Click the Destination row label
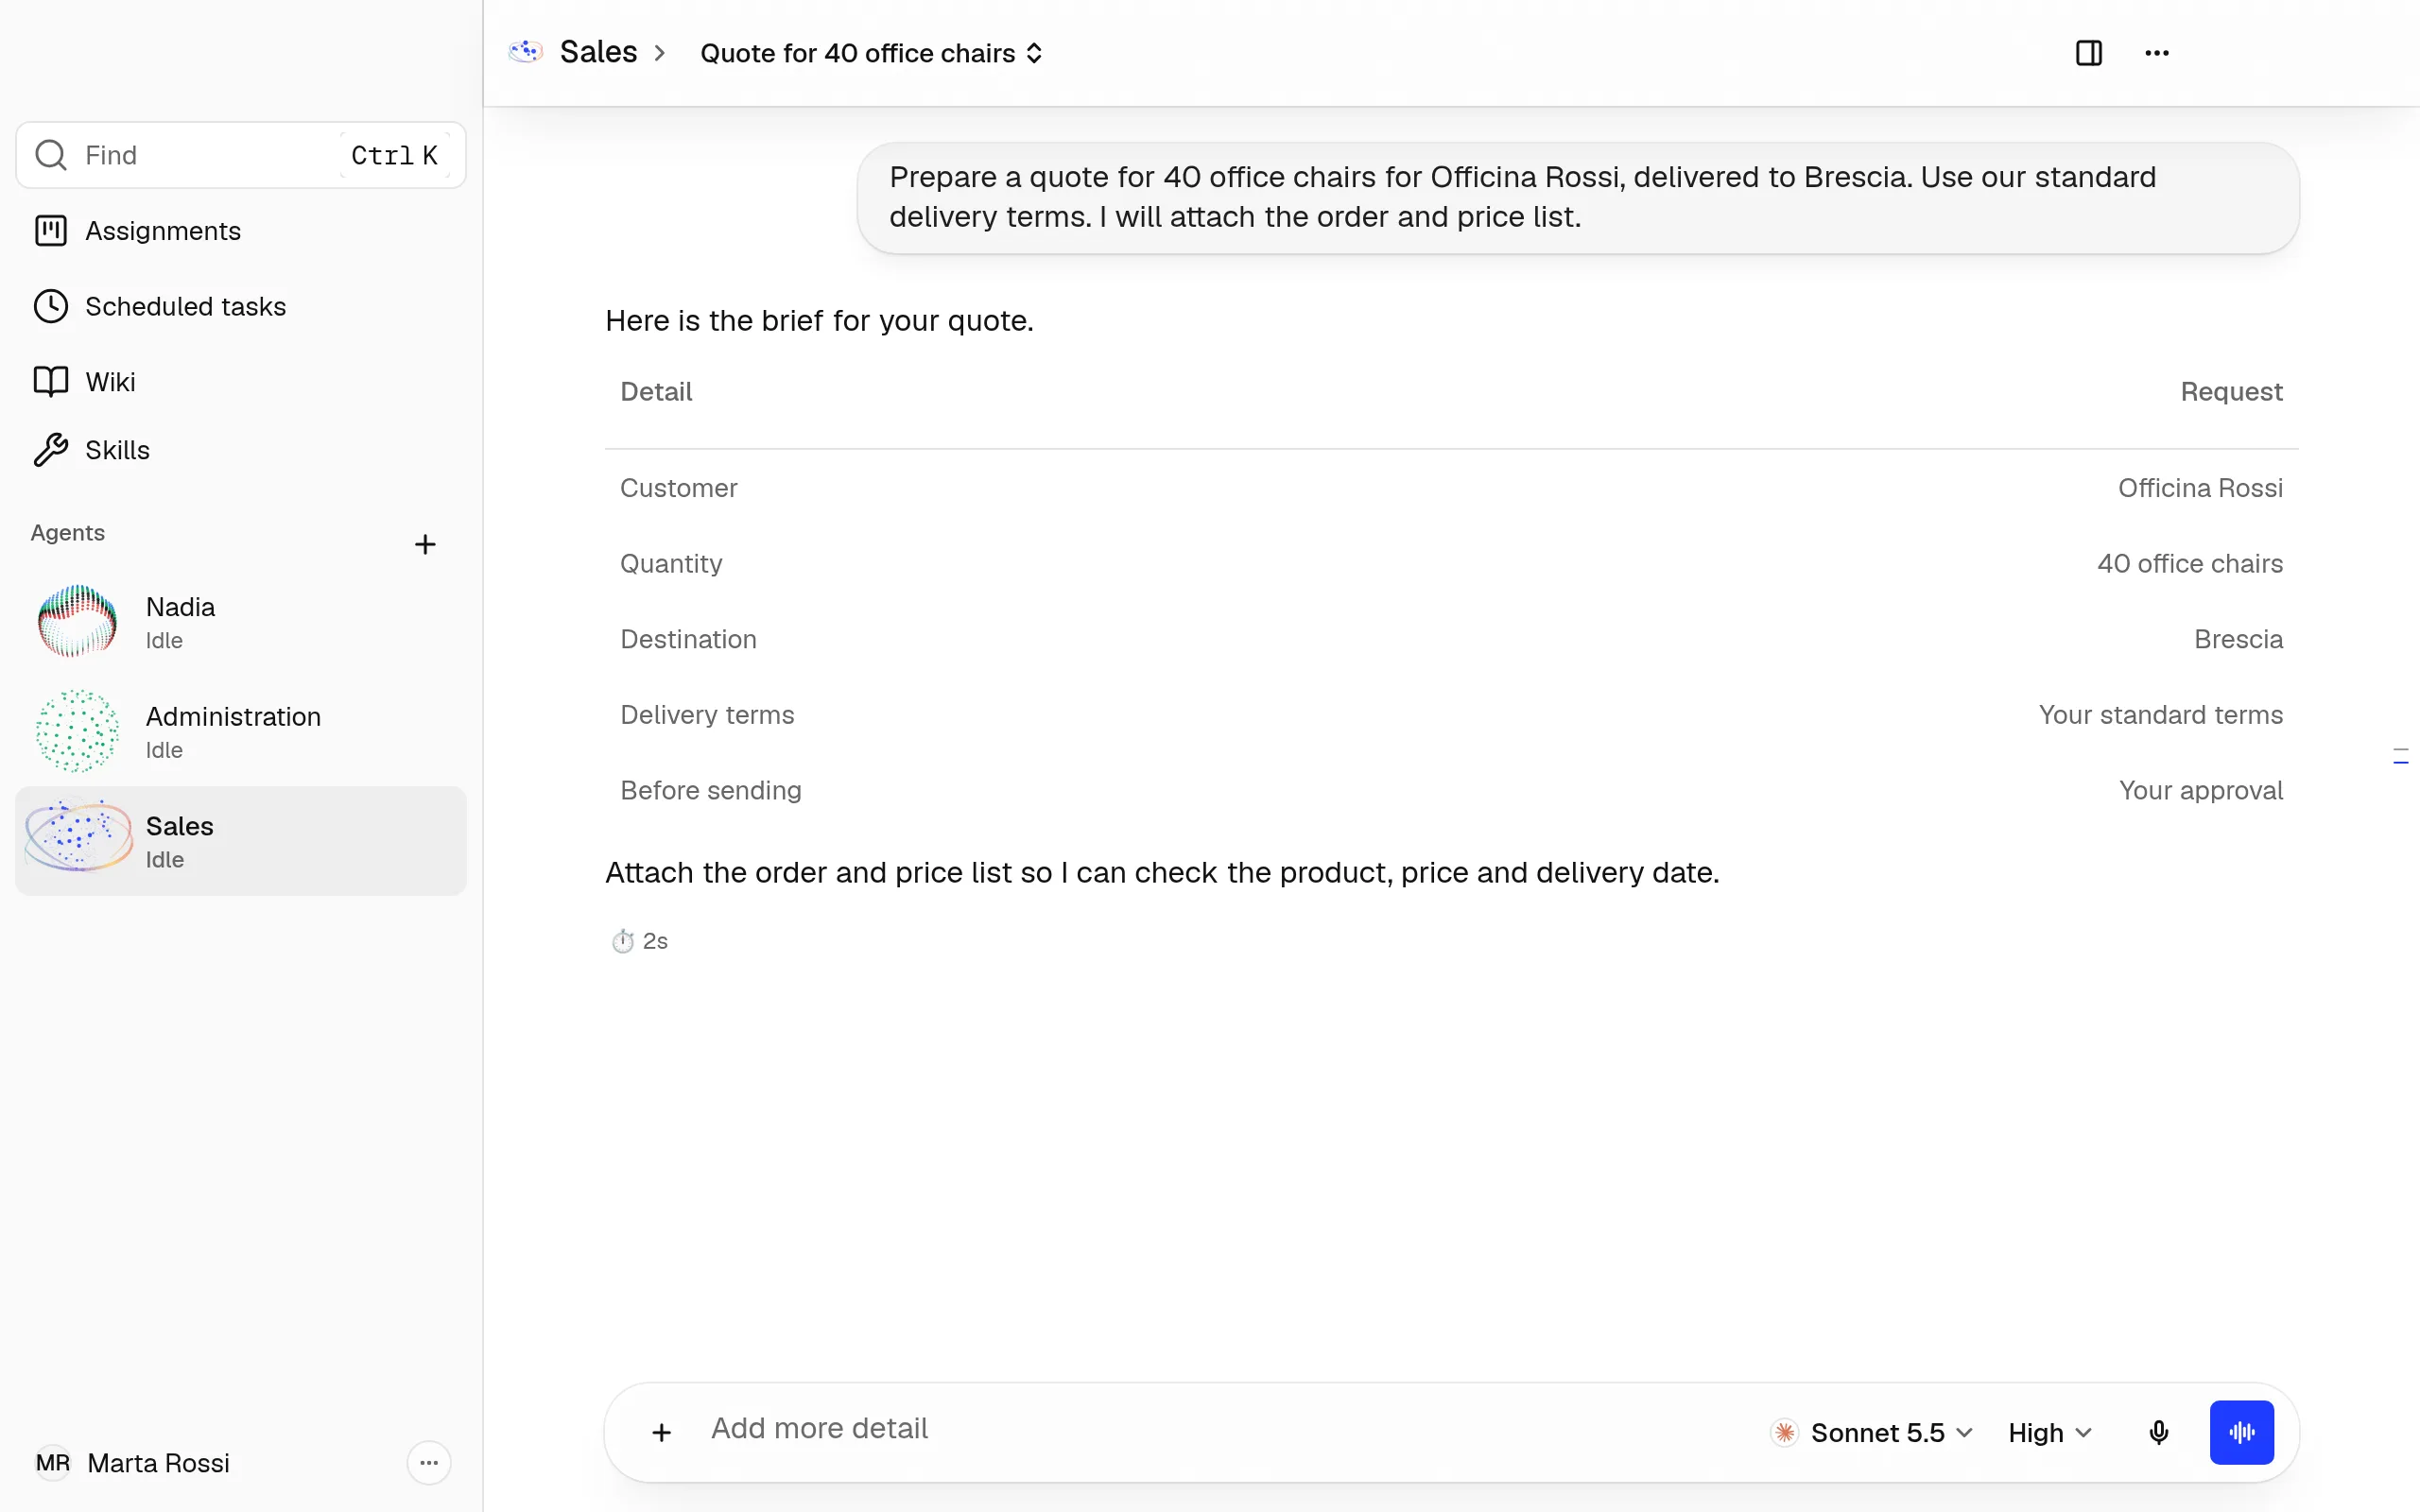The image size is (2420, 1512). coord(688,639)
